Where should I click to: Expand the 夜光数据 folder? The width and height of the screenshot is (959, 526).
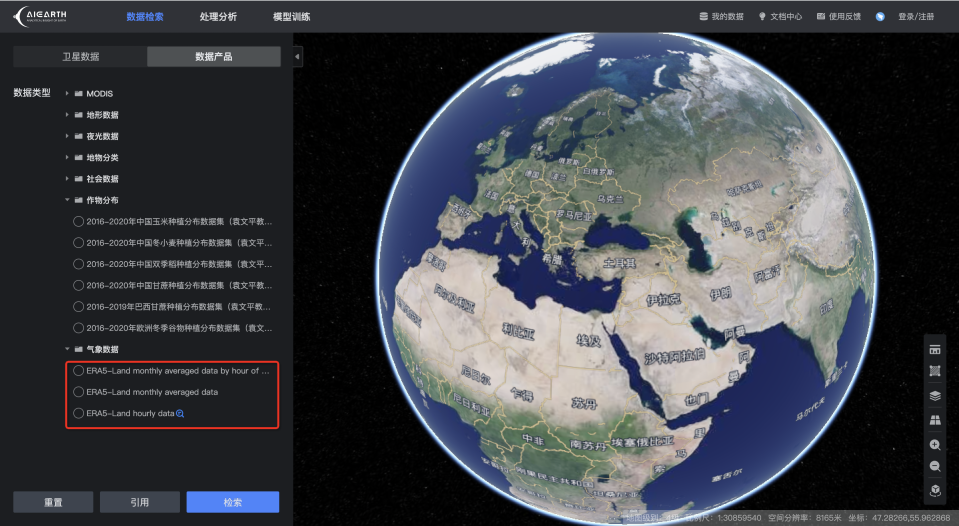point(67,136)
